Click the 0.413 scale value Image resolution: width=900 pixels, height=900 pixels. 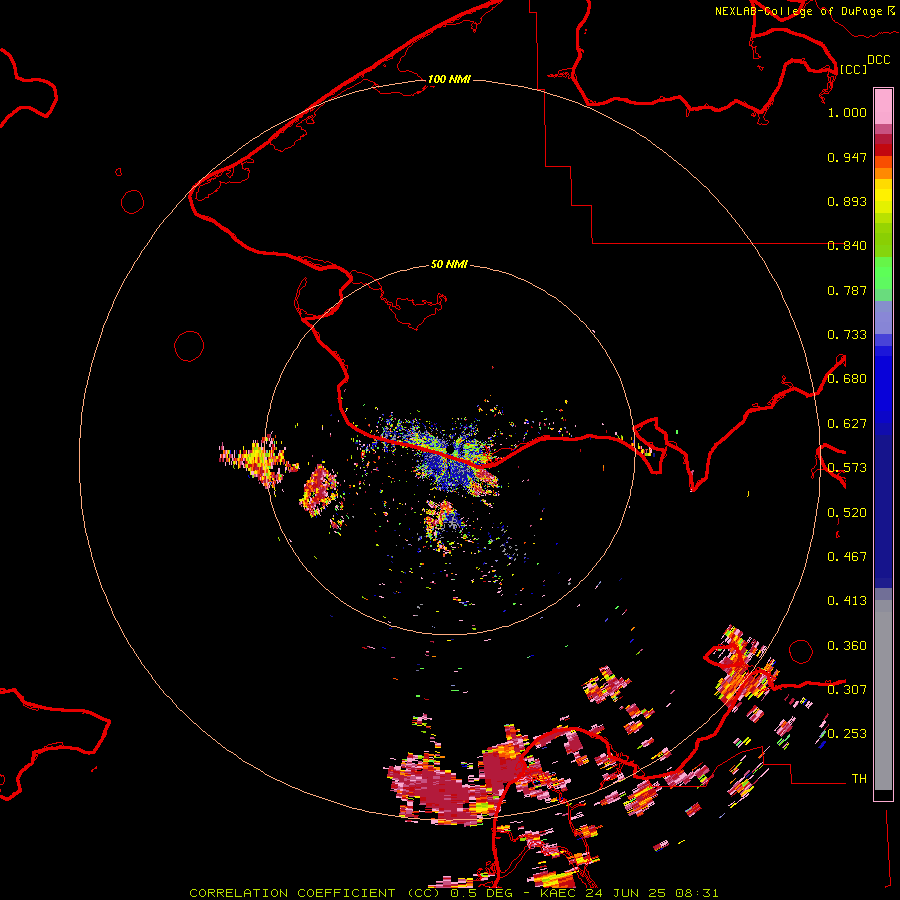click(847, 601)
